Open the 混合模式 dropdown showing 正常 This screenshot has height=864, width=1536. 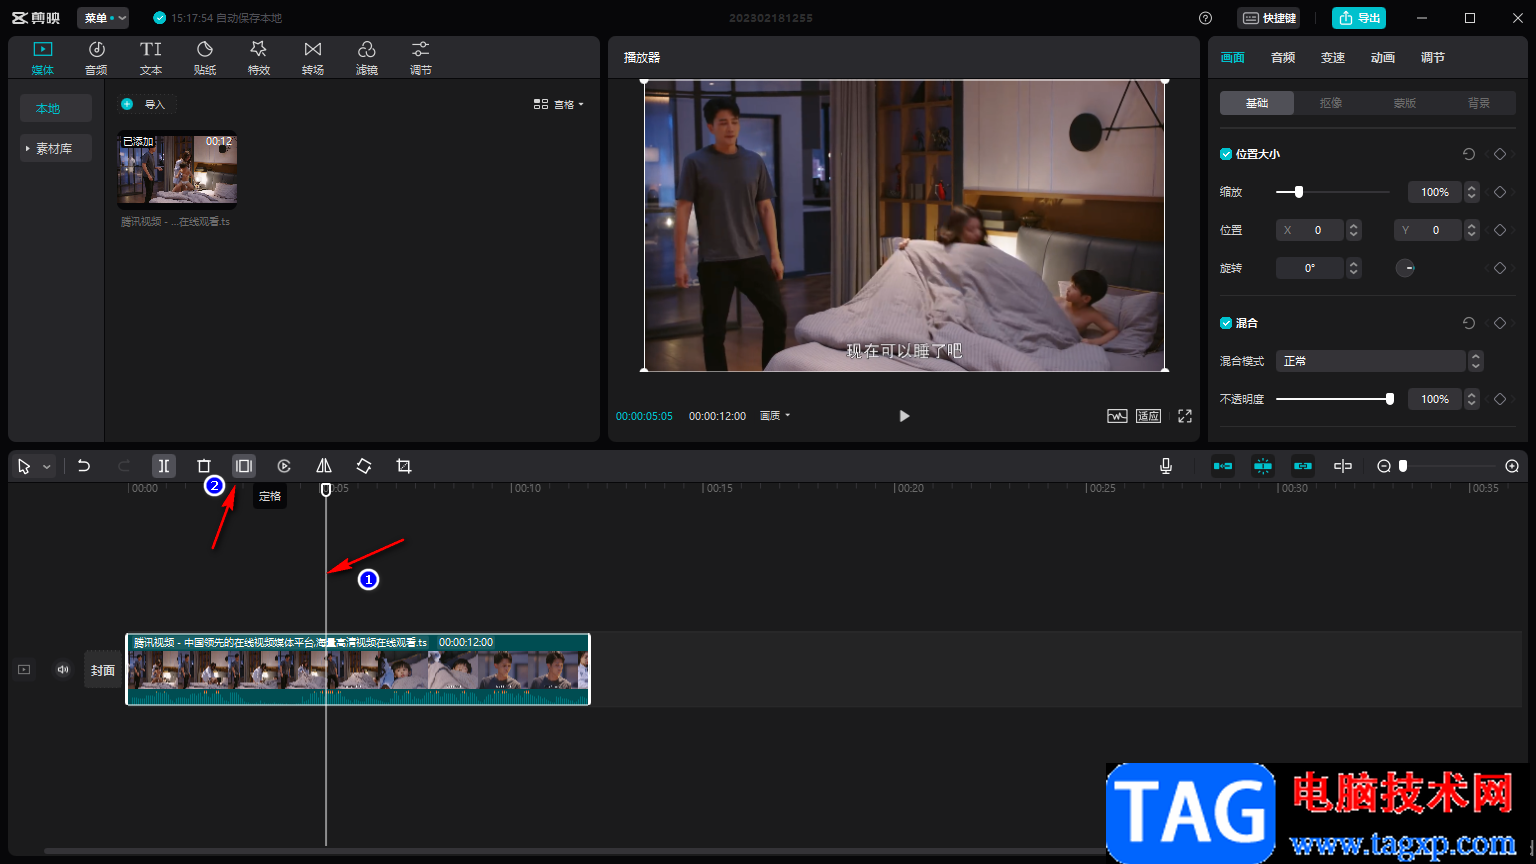click(1379, 361)
